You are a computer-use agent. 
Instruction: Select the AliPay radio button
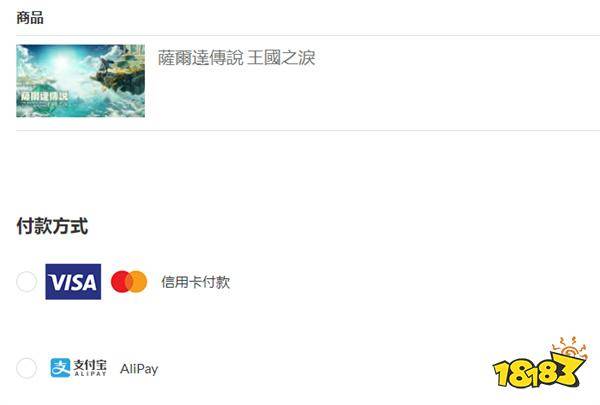[26, 368]
